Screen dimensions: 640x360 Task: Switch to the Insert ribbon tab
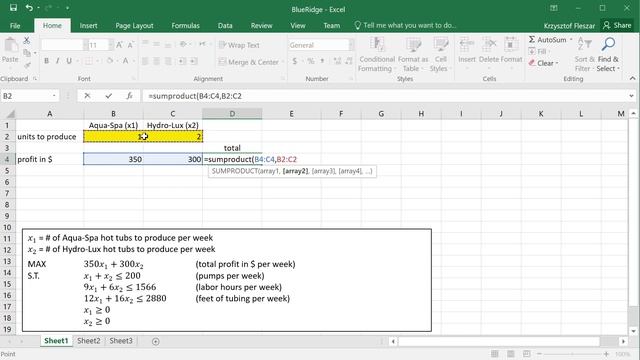point(88,25)
